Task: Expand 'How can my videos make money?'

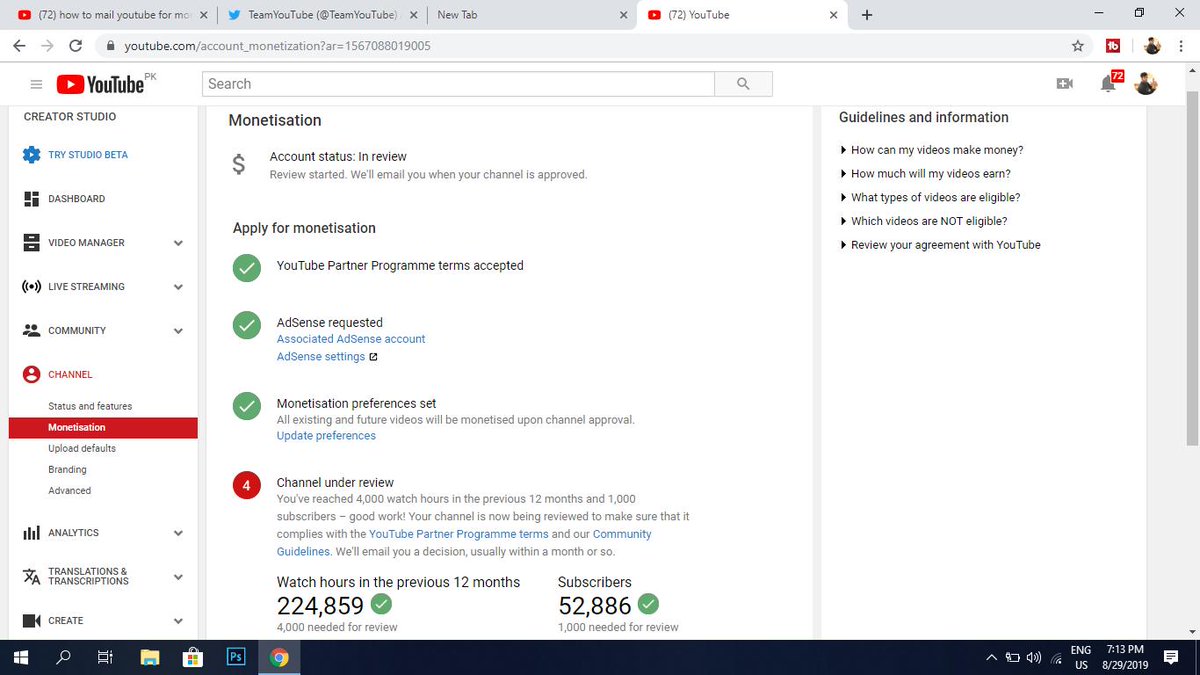Action: click(931, 150)
